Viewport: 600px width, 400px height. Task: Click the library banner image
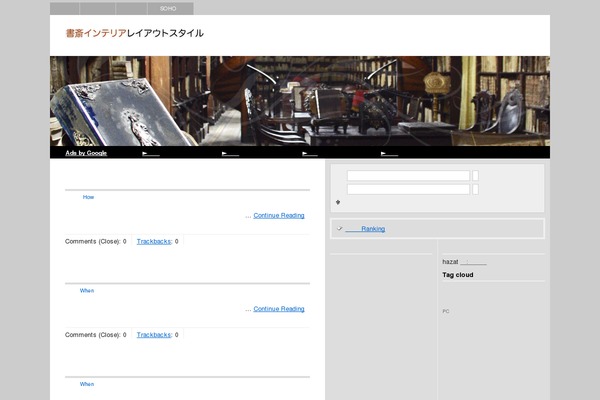[x=300, y=101]
